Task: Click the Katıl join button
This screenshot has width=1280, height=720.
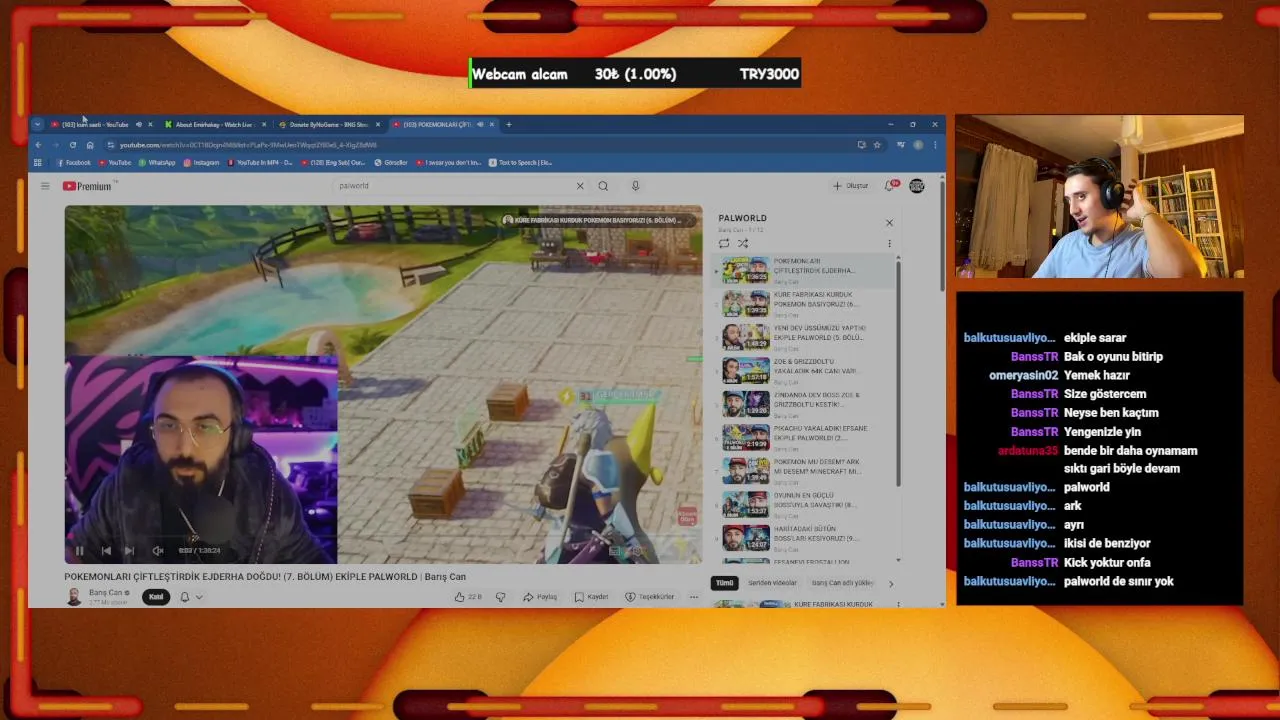Action: (x=156, y=597)
